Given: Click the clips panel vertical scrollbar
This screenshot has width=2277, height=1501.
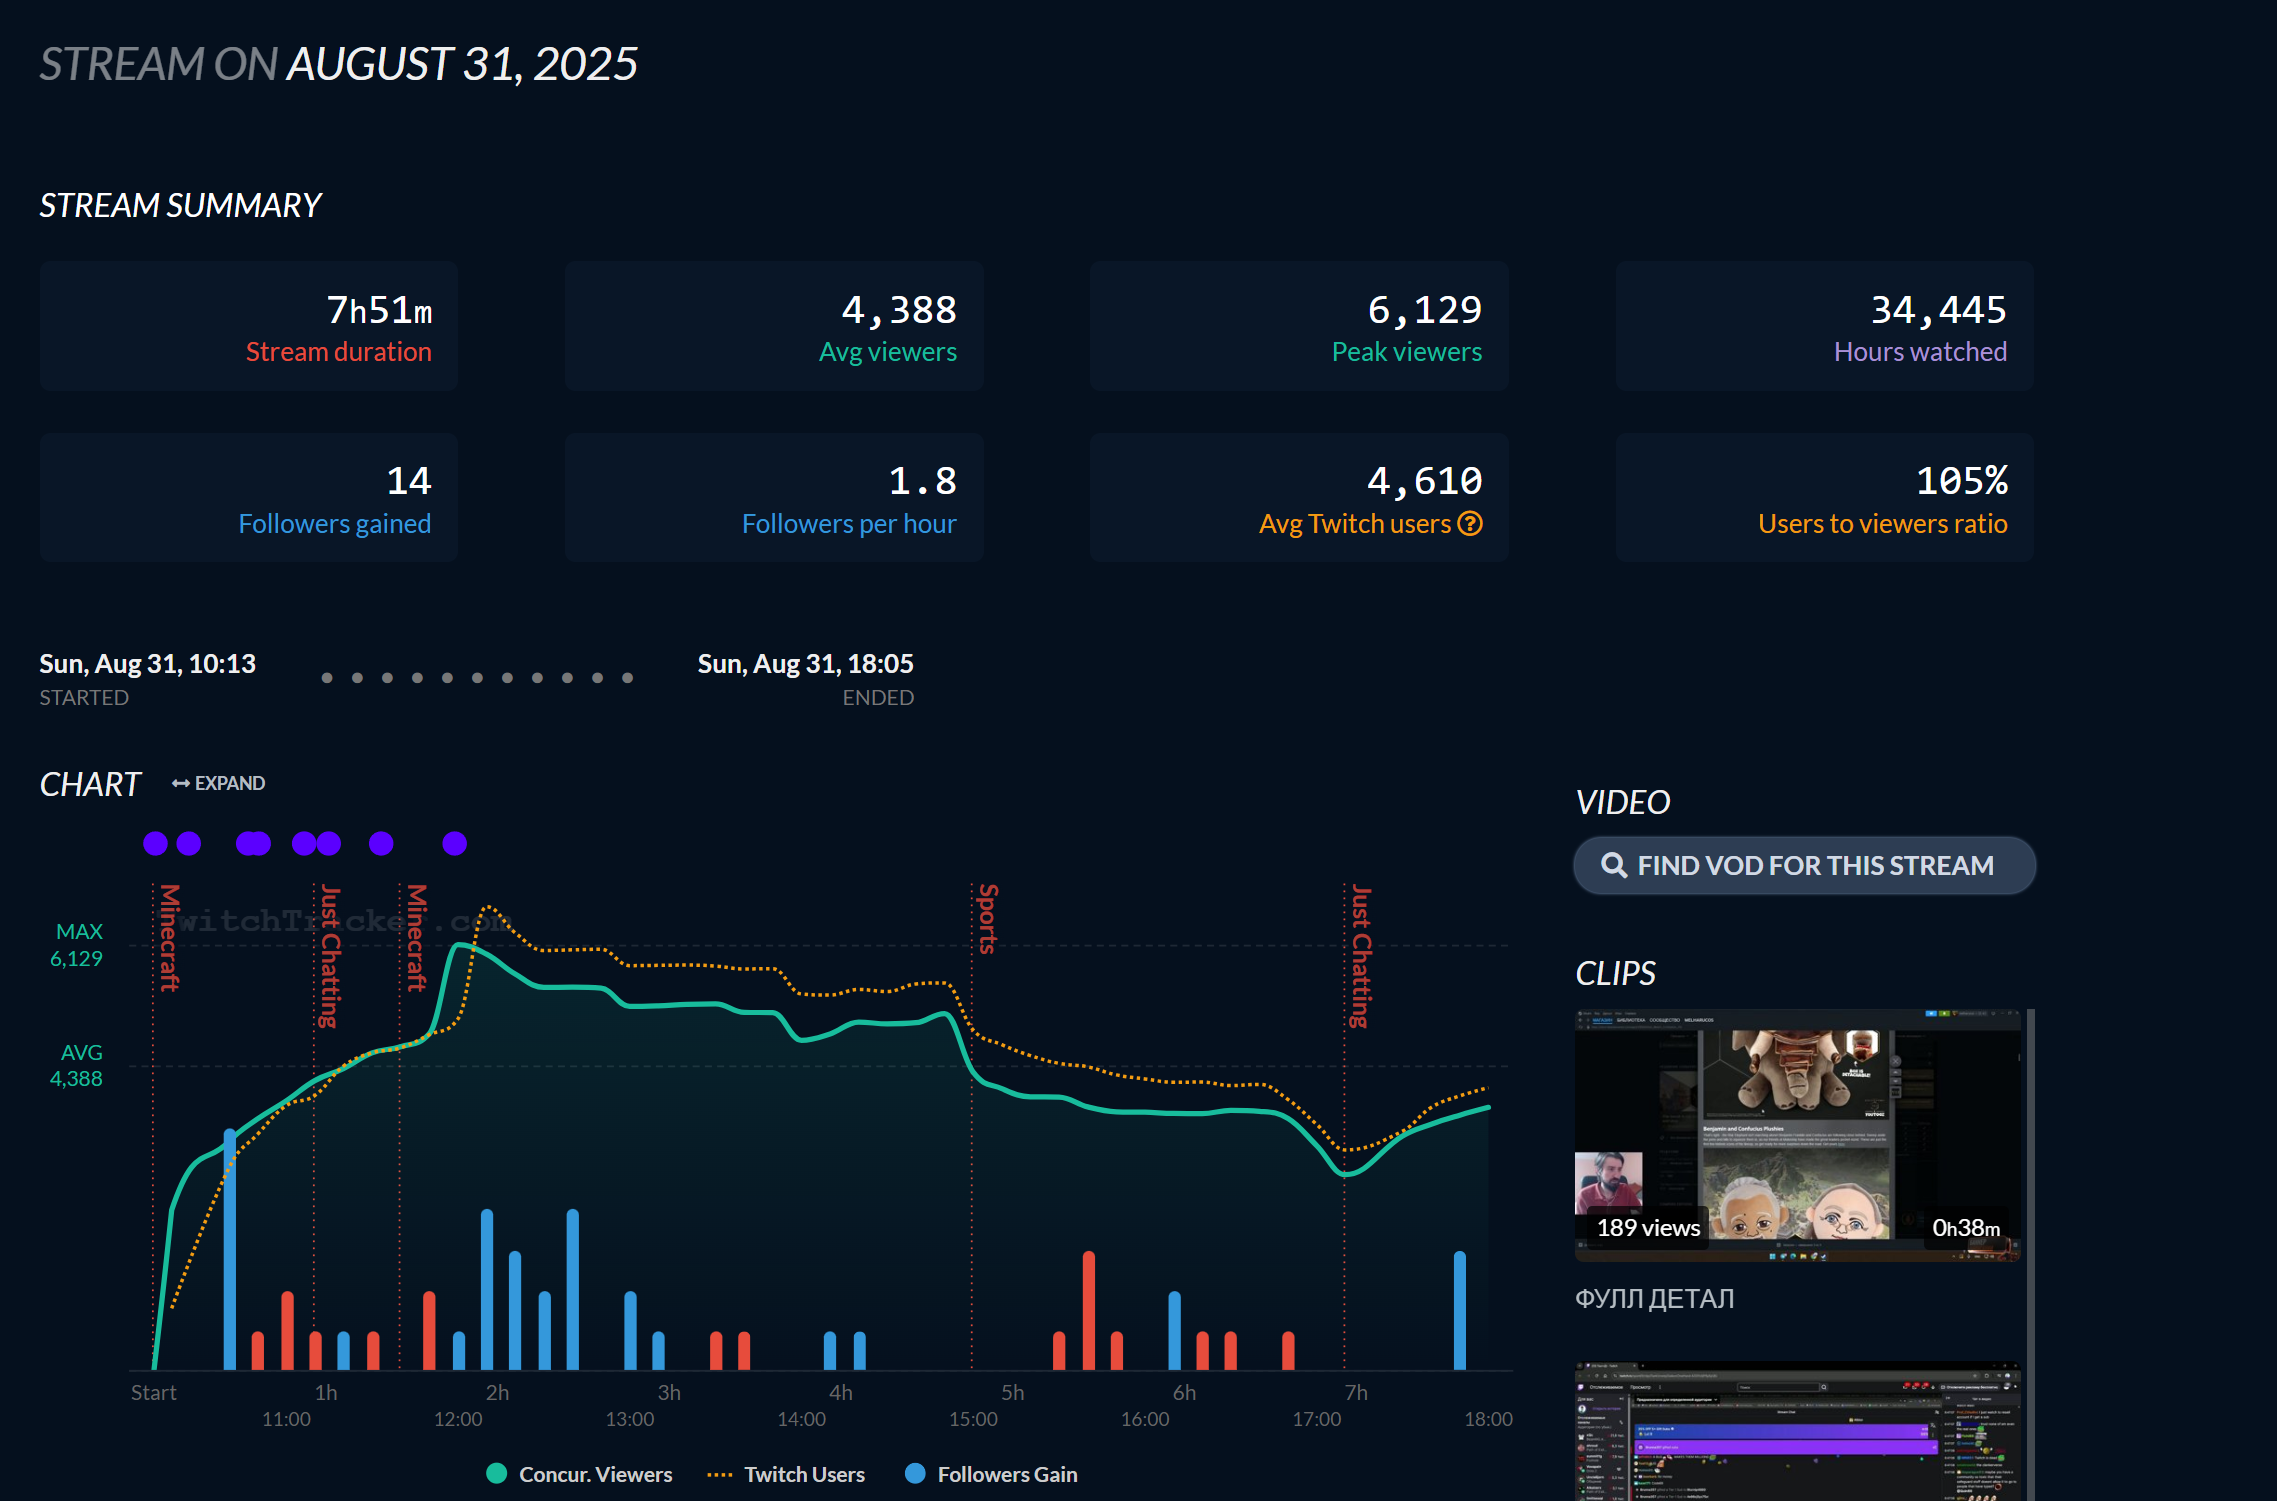Looking at the screenshot, I should pos(2030,1250).
